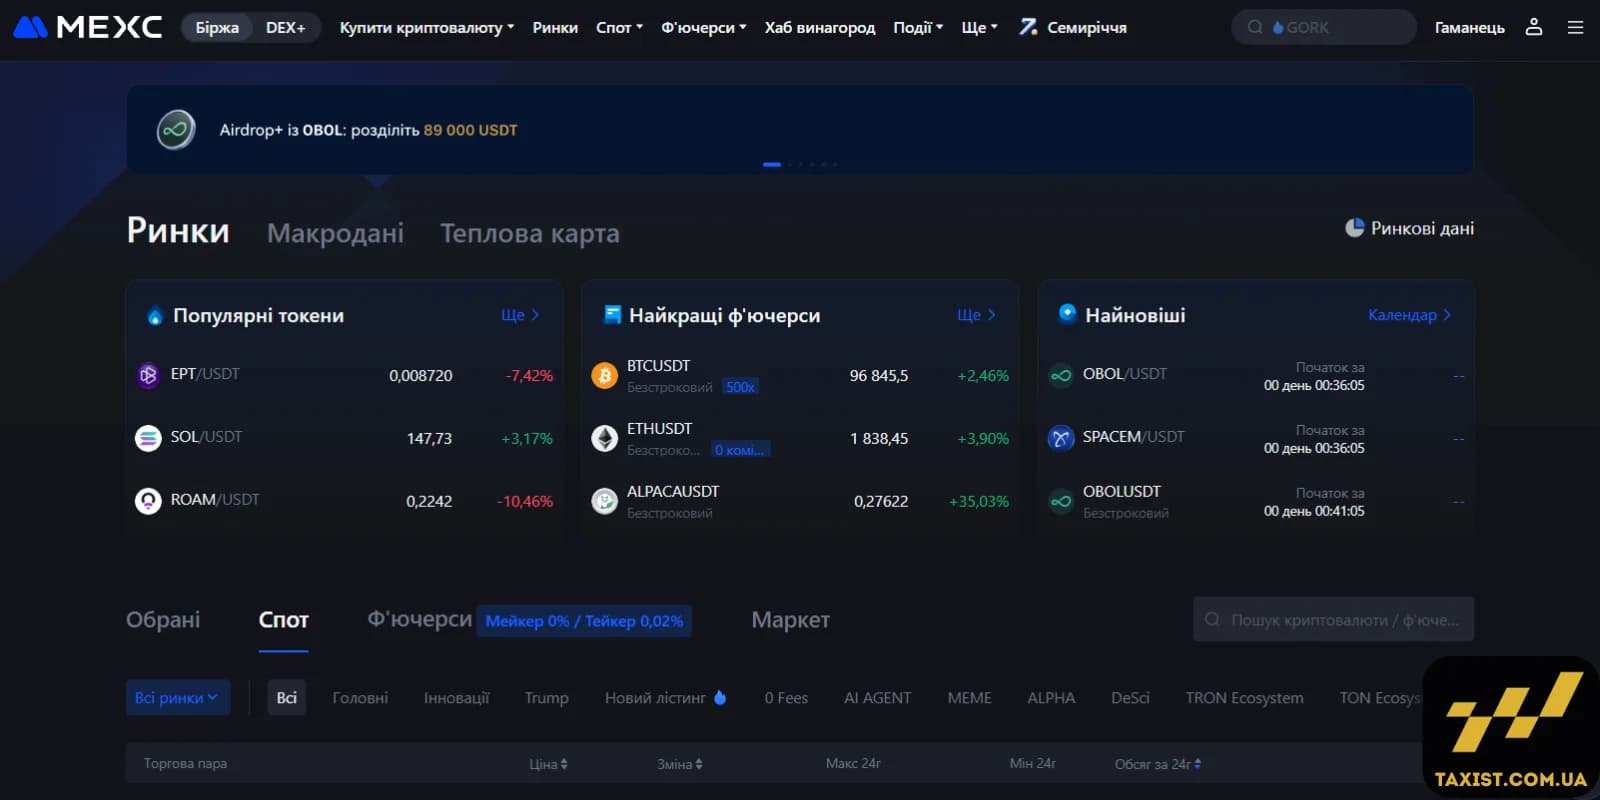Click the Ethereum ETHUSDT icon
The width and height of the screenshot is (1600, 800).
tap(604, 439)
